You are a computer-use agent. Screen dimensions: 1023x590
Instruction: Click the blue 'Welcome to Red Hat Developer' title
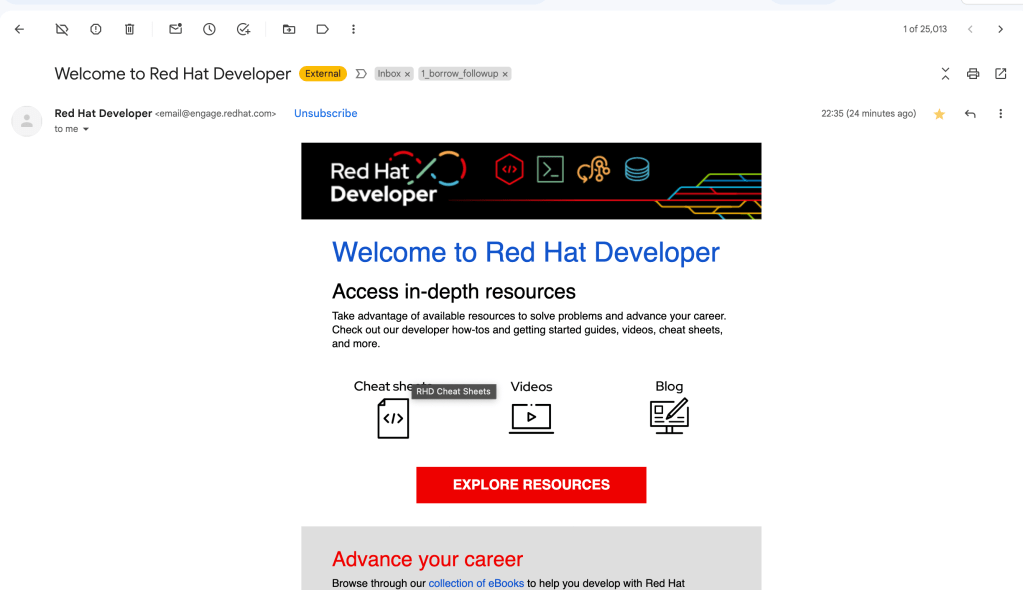(526, 253)
